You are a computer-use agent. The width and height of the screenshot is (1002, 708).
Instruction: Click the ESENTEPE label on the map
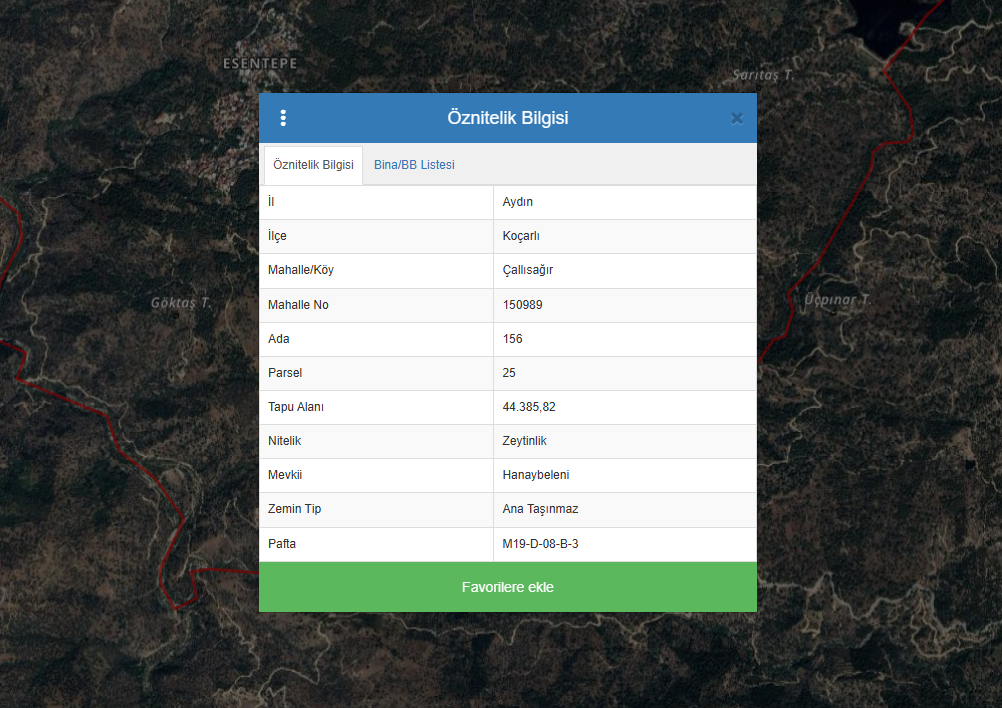point(260,64)
